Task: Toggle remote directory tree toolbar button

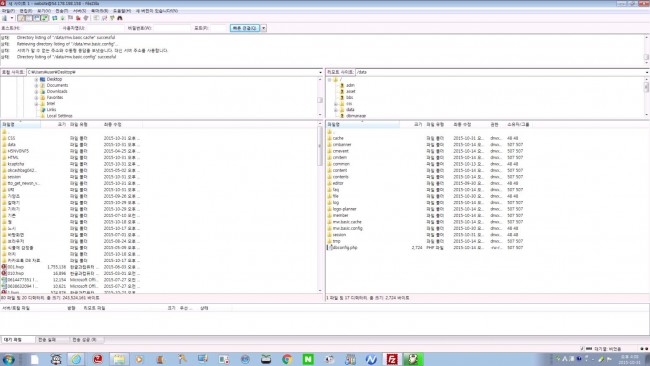Action: click(37, 18)
